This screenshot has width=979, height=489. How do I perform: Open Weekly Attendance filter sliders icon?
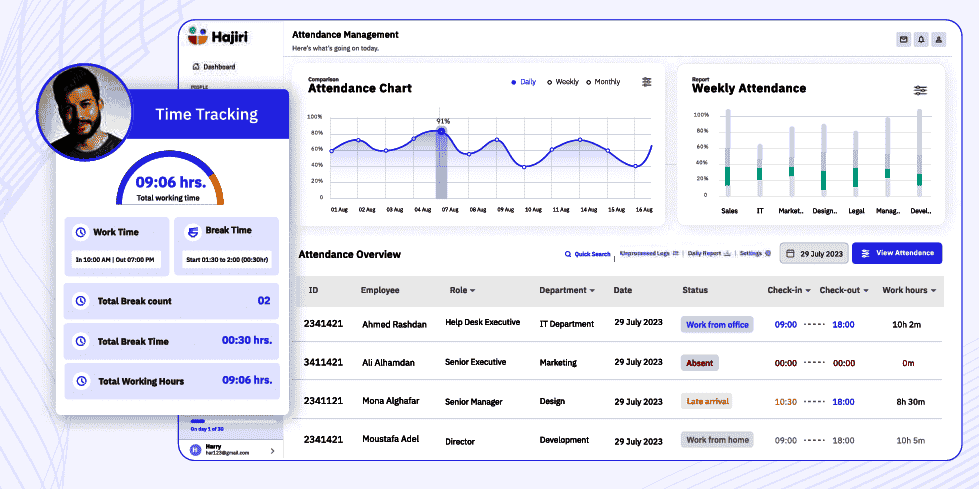920,90
